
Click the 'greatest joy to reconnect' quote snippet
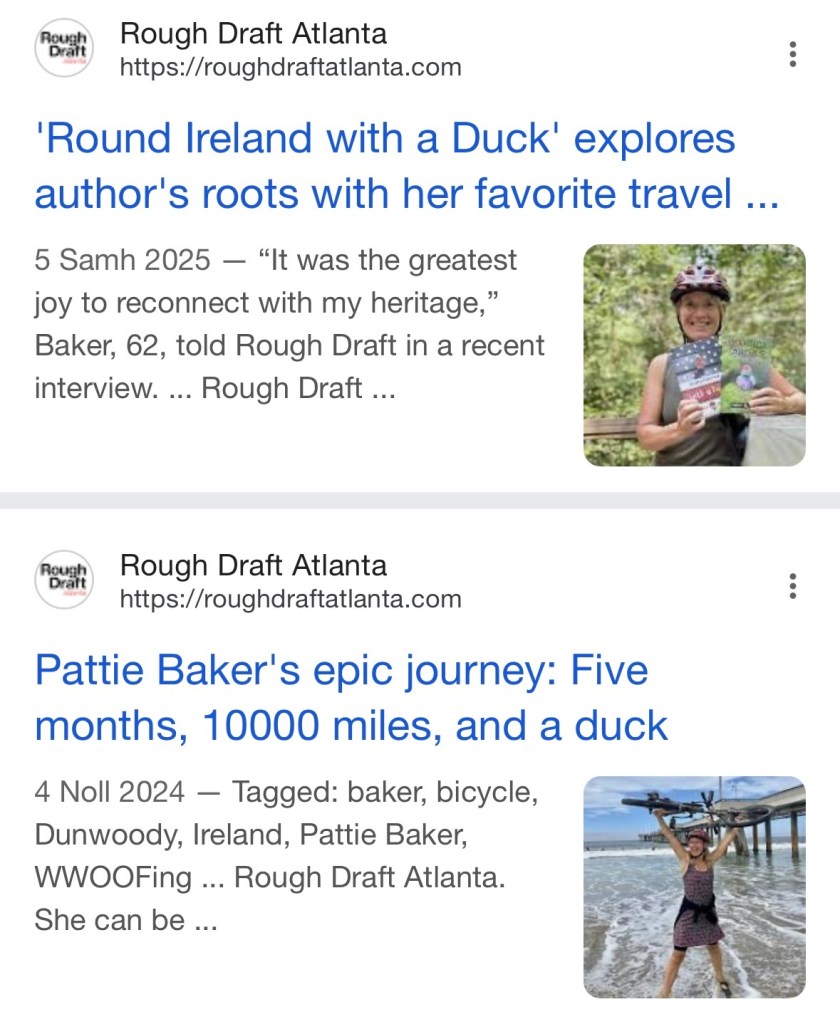point(388,261)
